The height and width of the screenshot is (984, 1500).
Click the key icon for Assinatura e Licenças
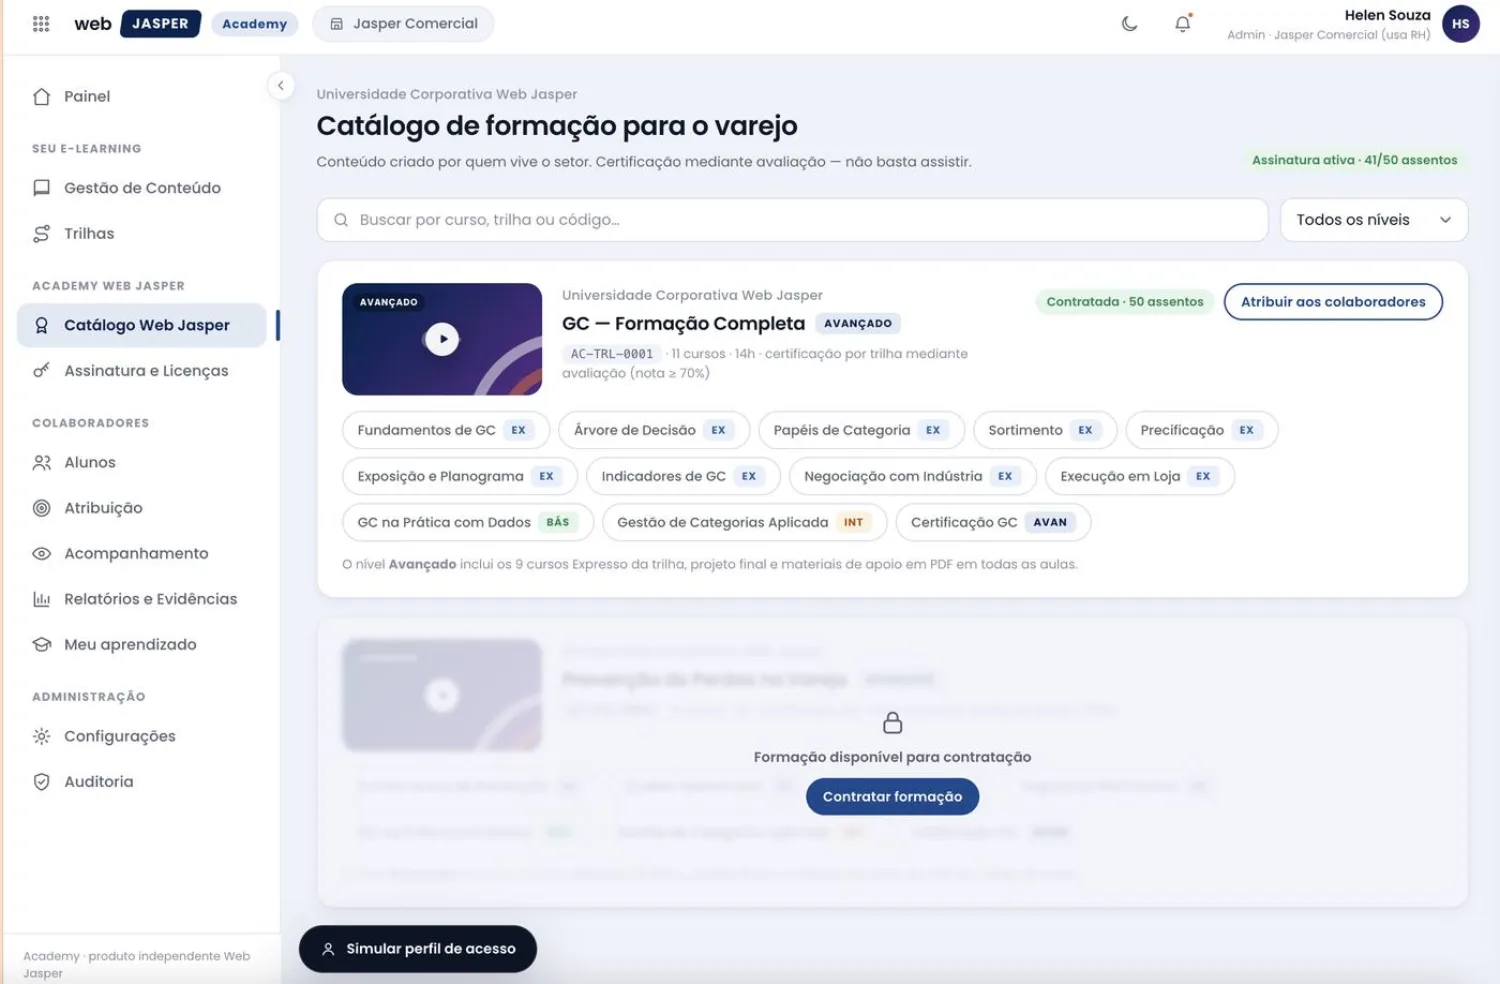[x=41, y=371]
